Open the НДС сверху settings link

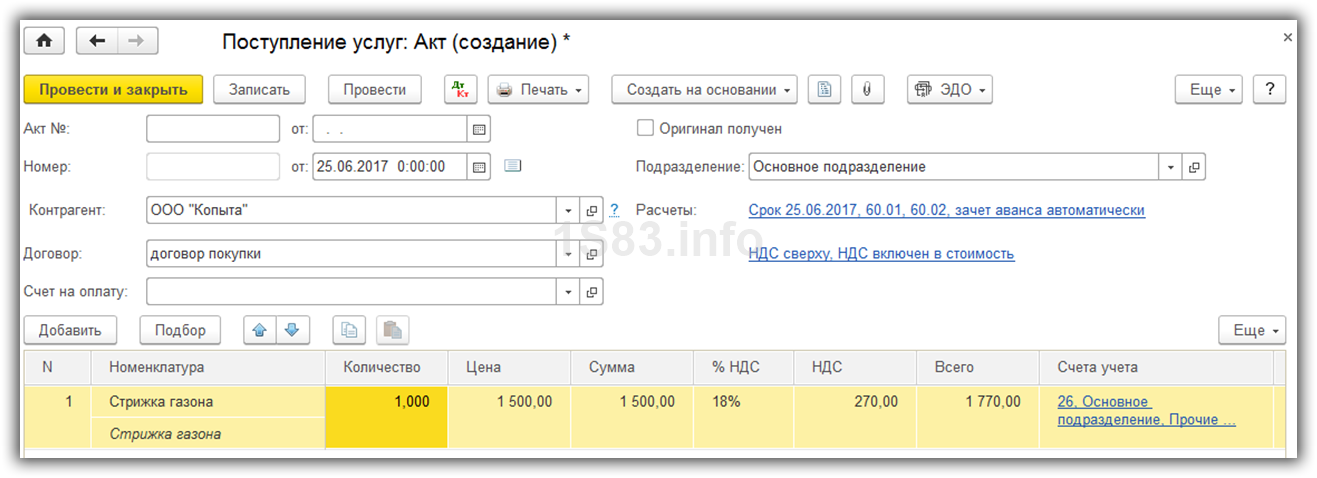pos(881,254)
